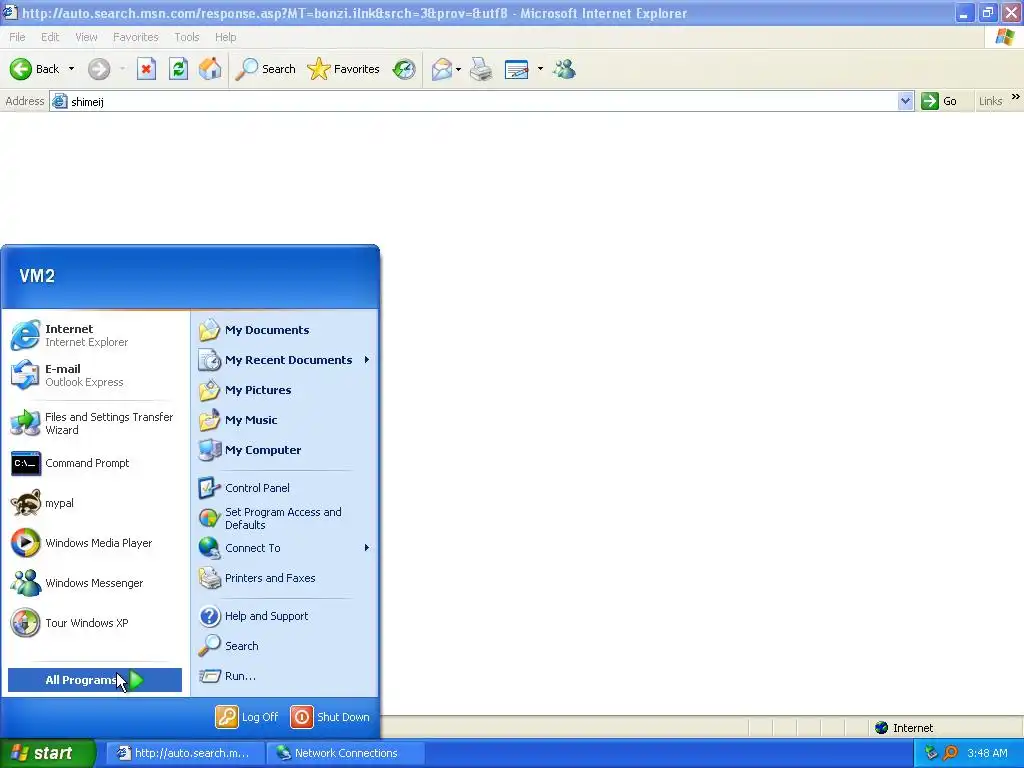The image size is (1024, 768).
Task: Click the network tray icon
Action: pyautogui.click(x=931, y=753)
